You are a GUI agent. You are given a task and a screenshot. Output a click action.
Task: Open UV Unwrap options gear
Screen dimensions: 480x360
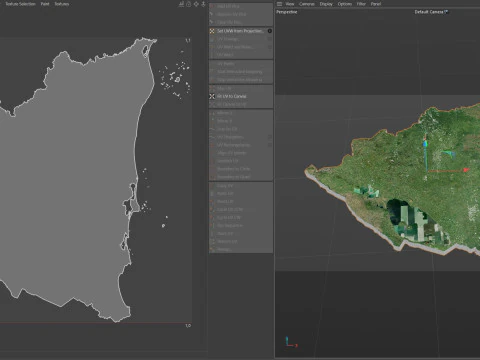coord(269,39)
